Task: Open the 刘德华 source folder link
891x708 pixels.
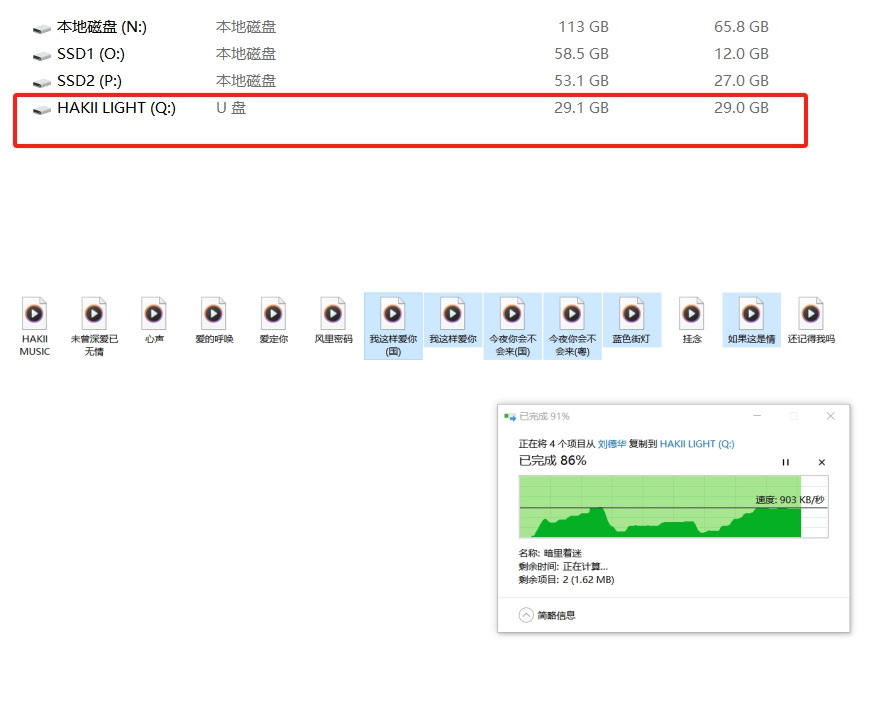Action: point(612,443)
